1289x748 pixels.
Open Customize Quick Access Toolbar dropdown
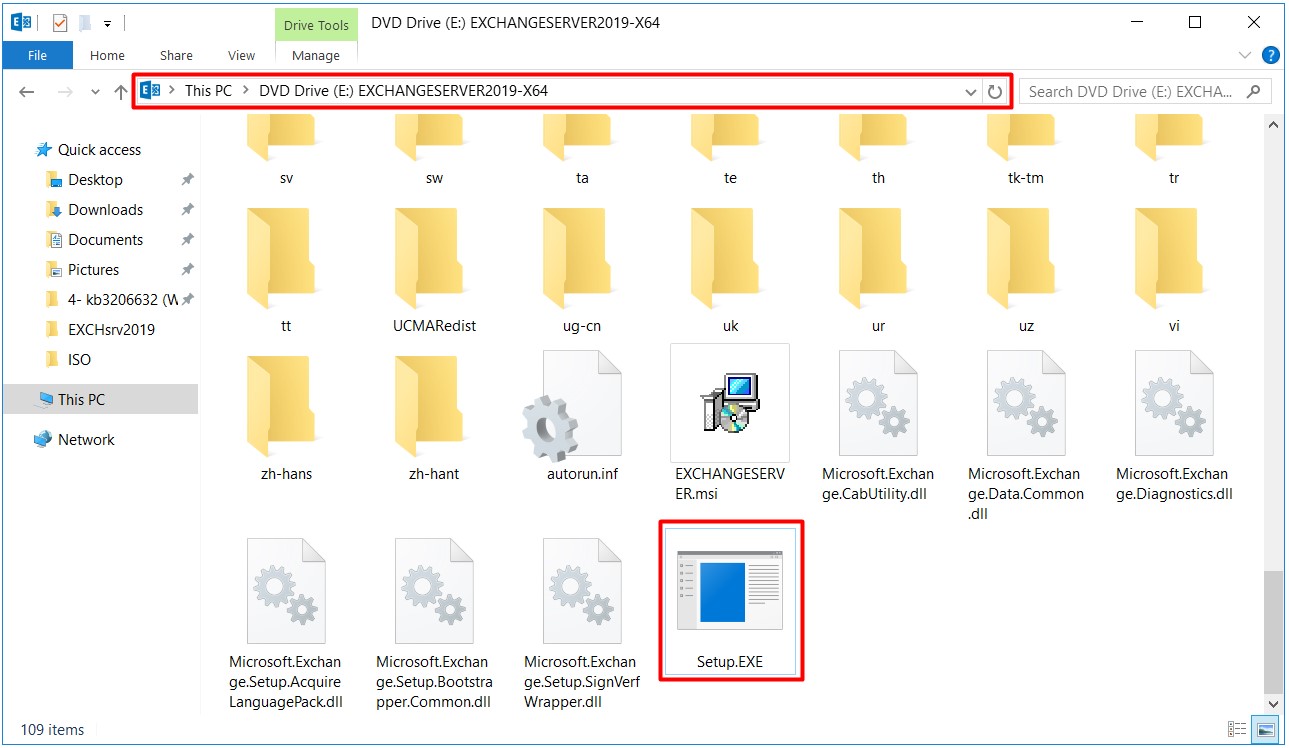pyautogui.click(x=108, y=22)
